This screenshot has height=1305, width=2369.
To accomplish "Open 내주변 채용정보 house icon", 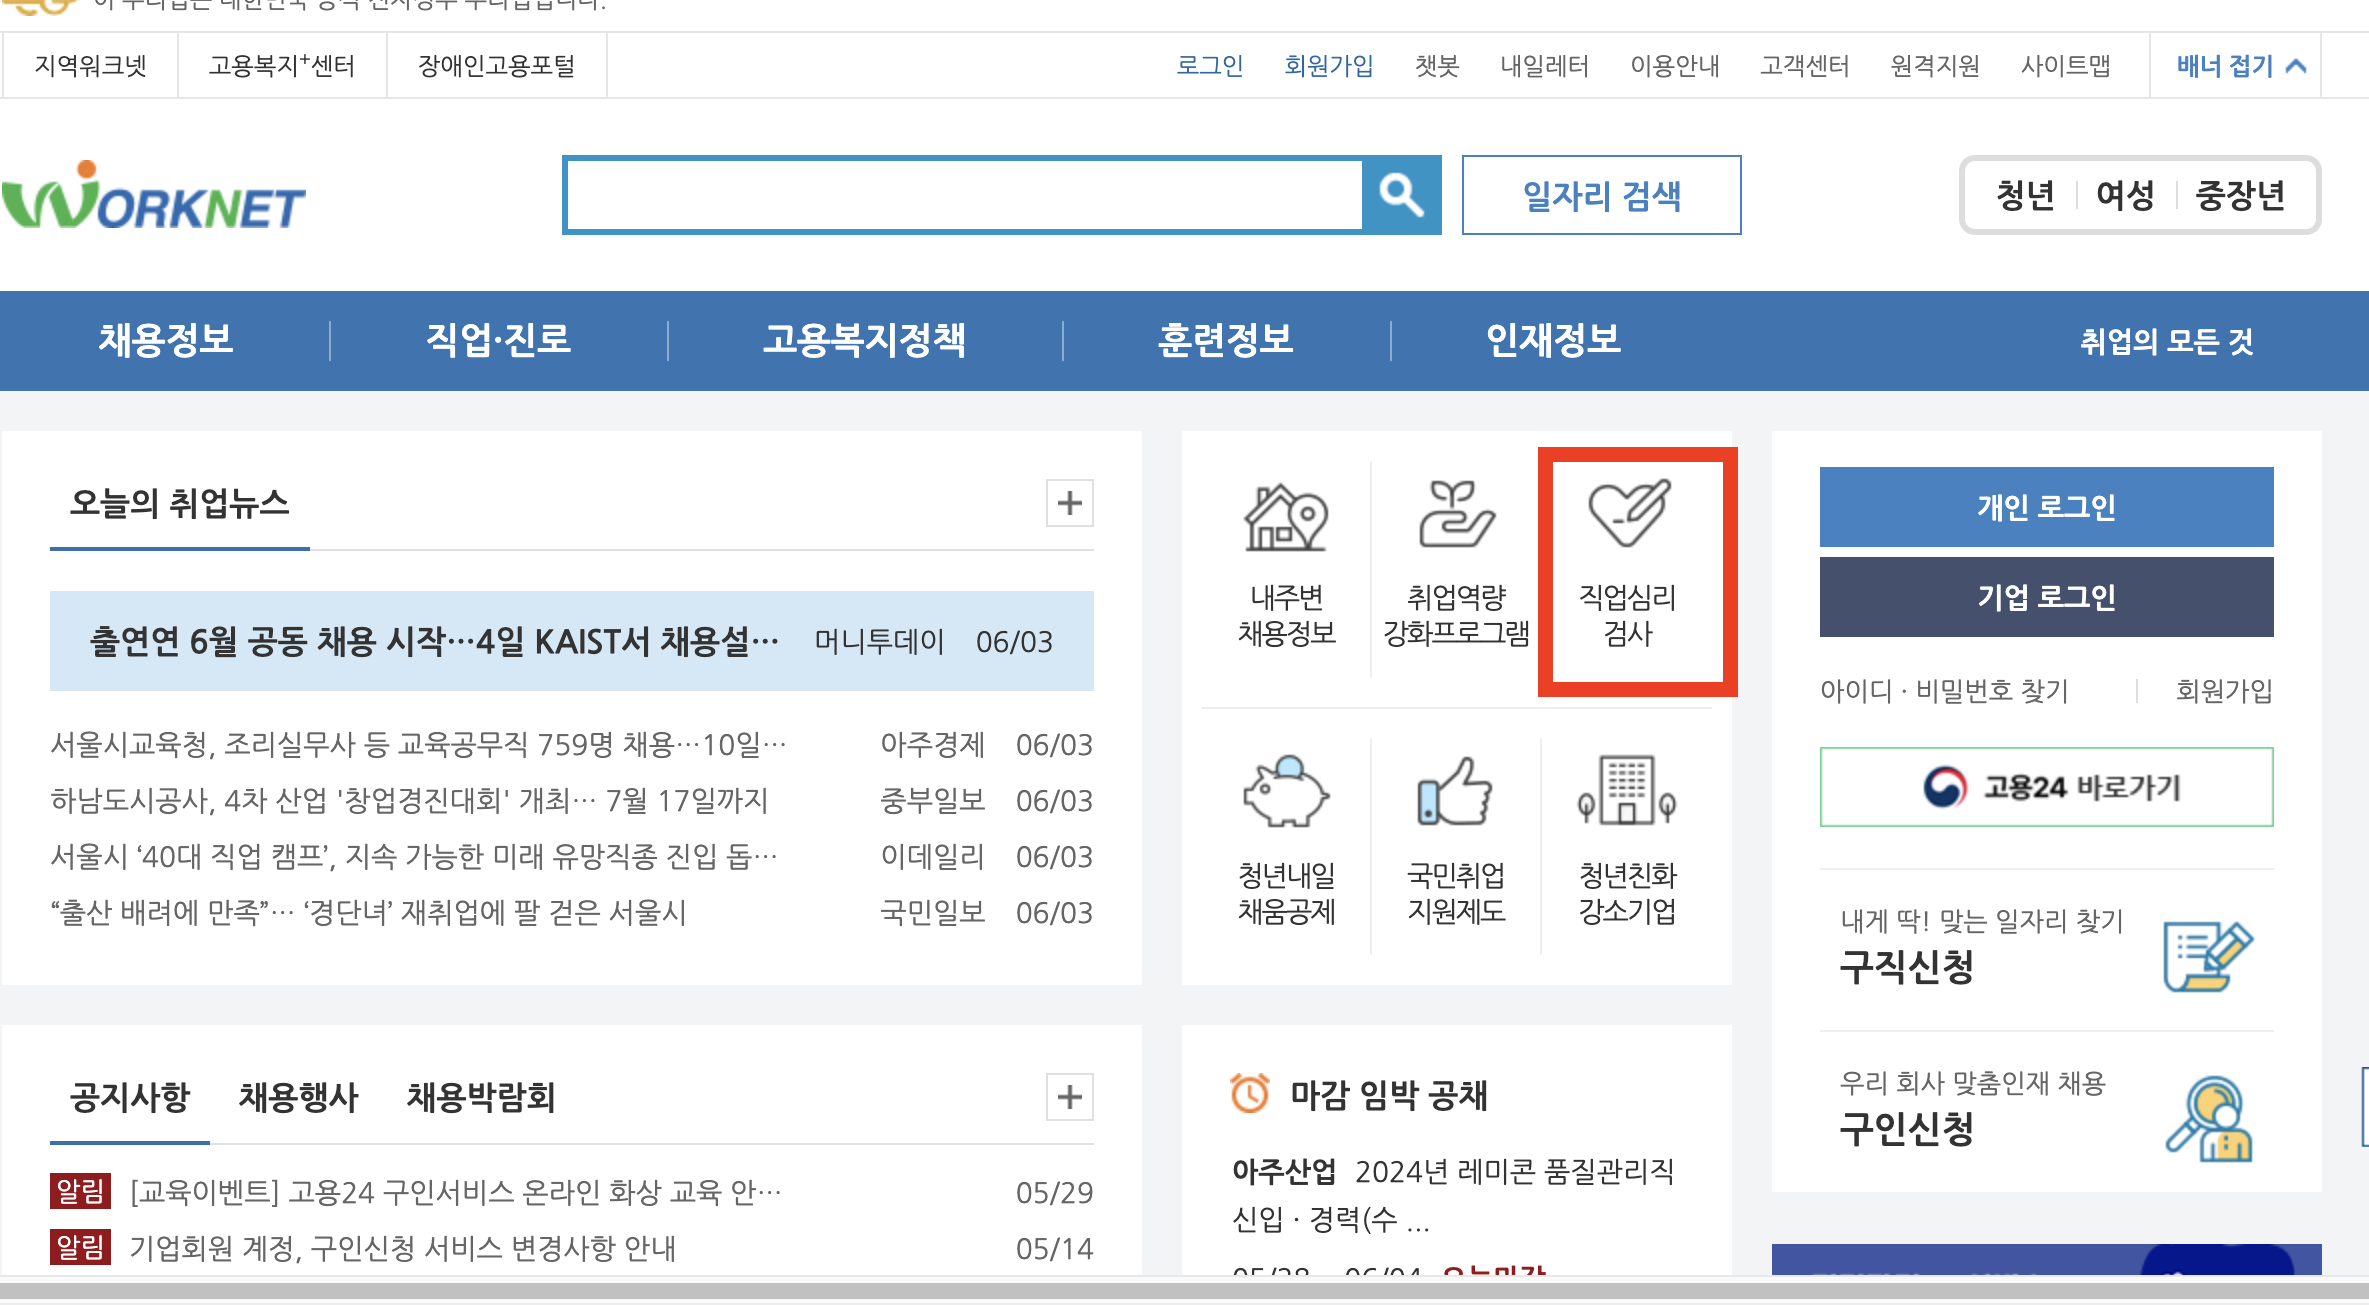I will click(x=1285, y=517).
